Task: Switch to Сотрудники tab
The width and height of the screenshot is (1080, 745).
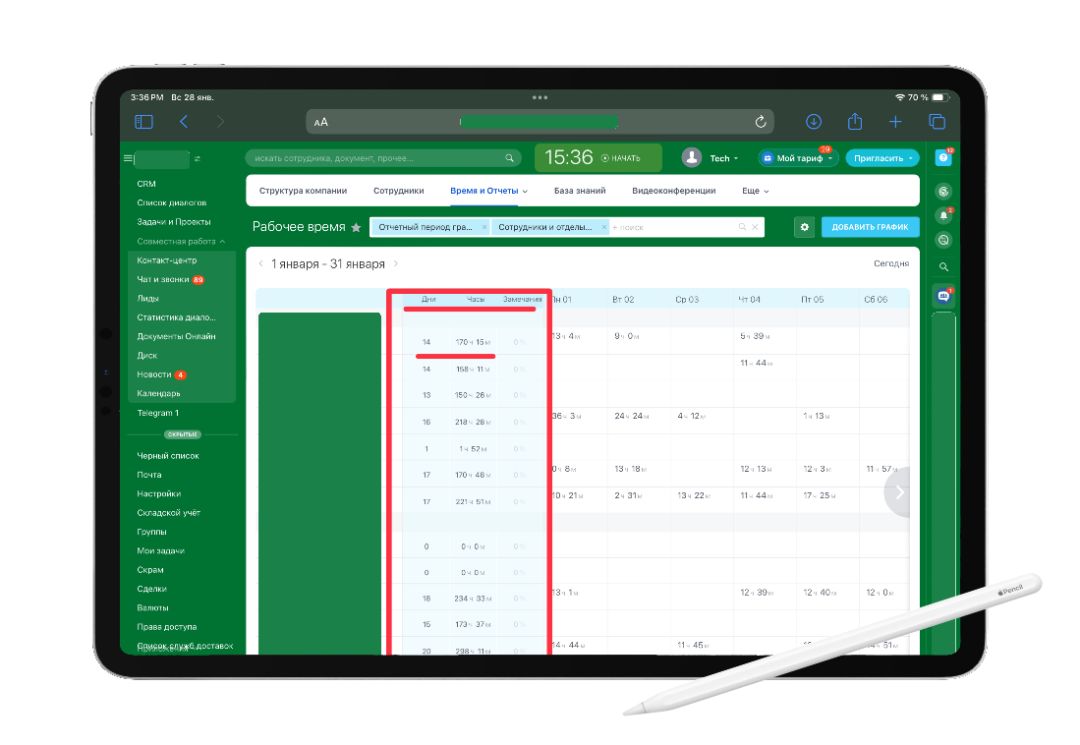Action: 399,191
